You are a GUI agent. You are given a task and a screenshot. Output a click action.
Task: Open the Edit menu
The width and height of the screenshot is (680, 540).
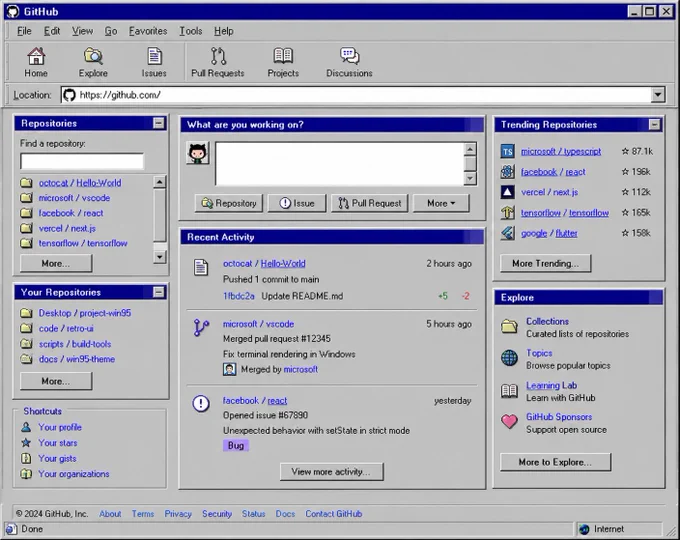[52, 31]
